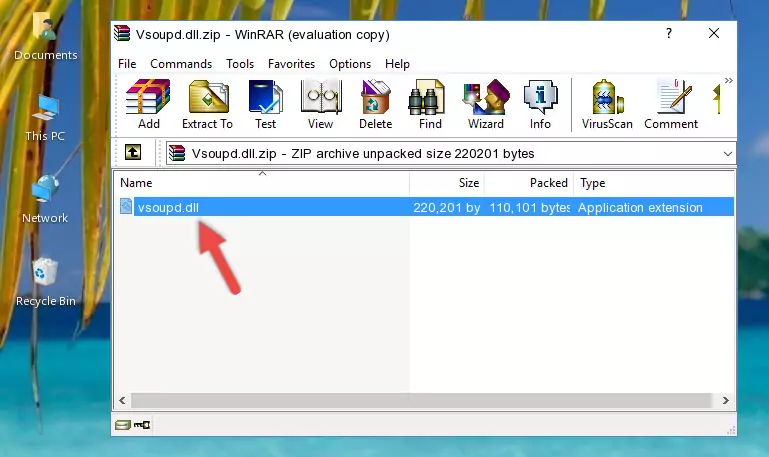Open the Comment tool
This screenshot has width=769, height=457.
coord(671,104)
